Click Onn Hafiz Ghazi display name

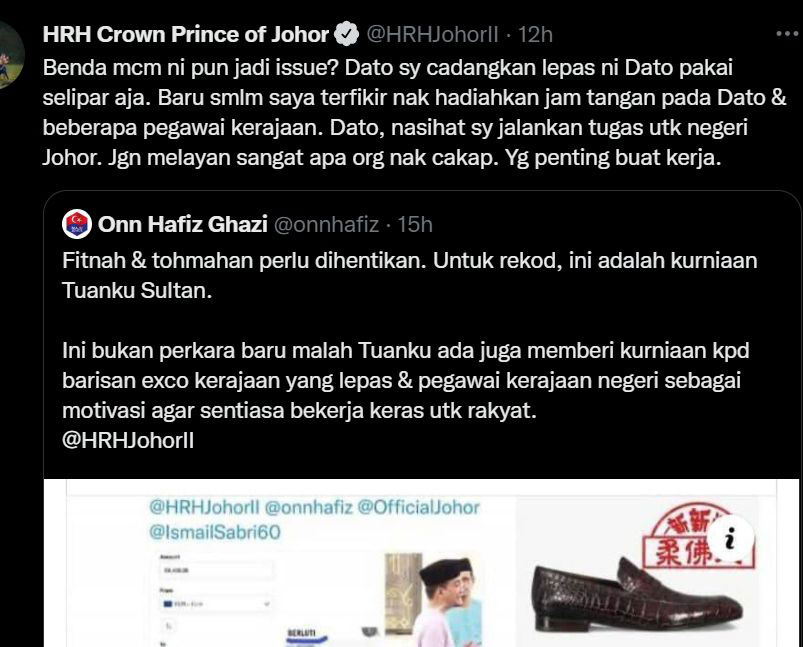click(183, 224)
